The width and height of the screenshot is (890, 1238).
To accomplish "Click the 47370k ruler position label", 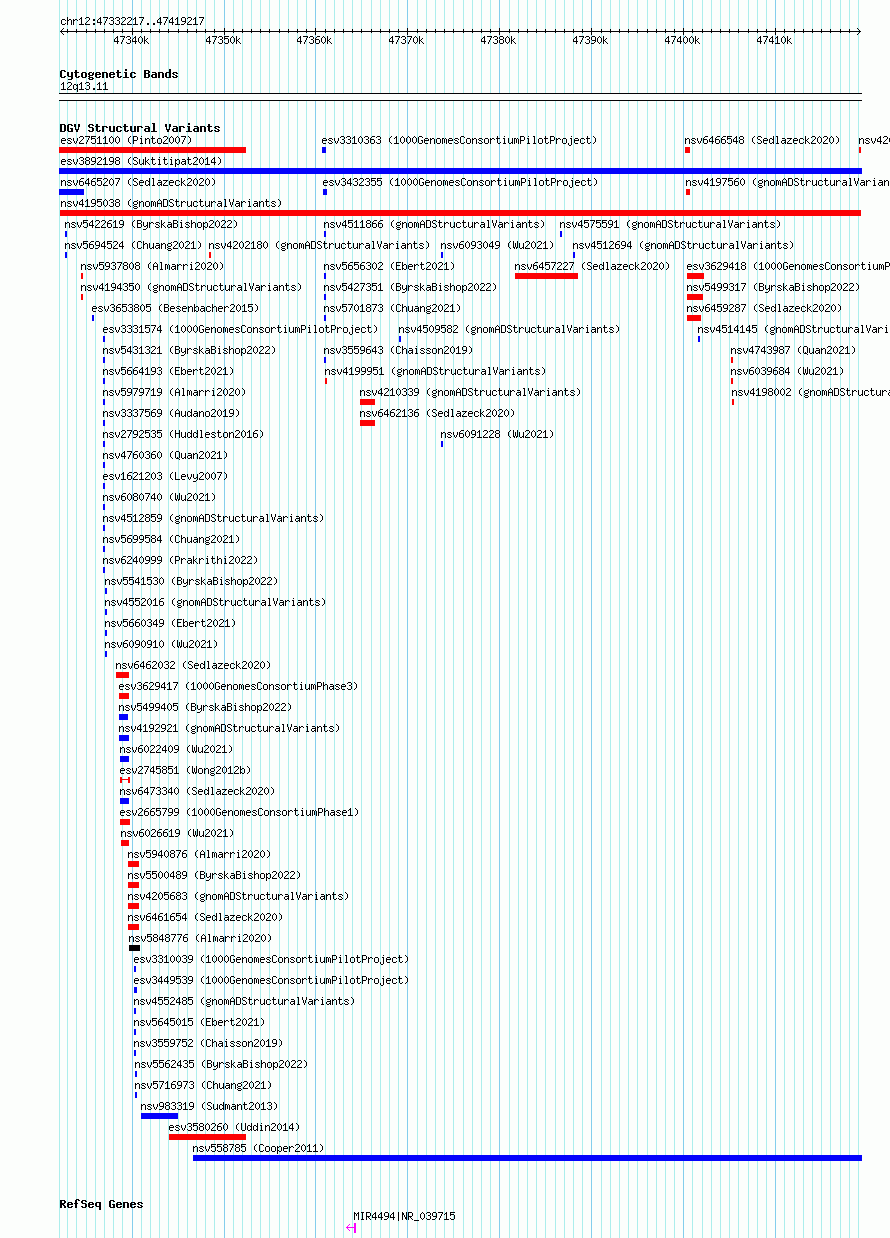I will [406, 40].
